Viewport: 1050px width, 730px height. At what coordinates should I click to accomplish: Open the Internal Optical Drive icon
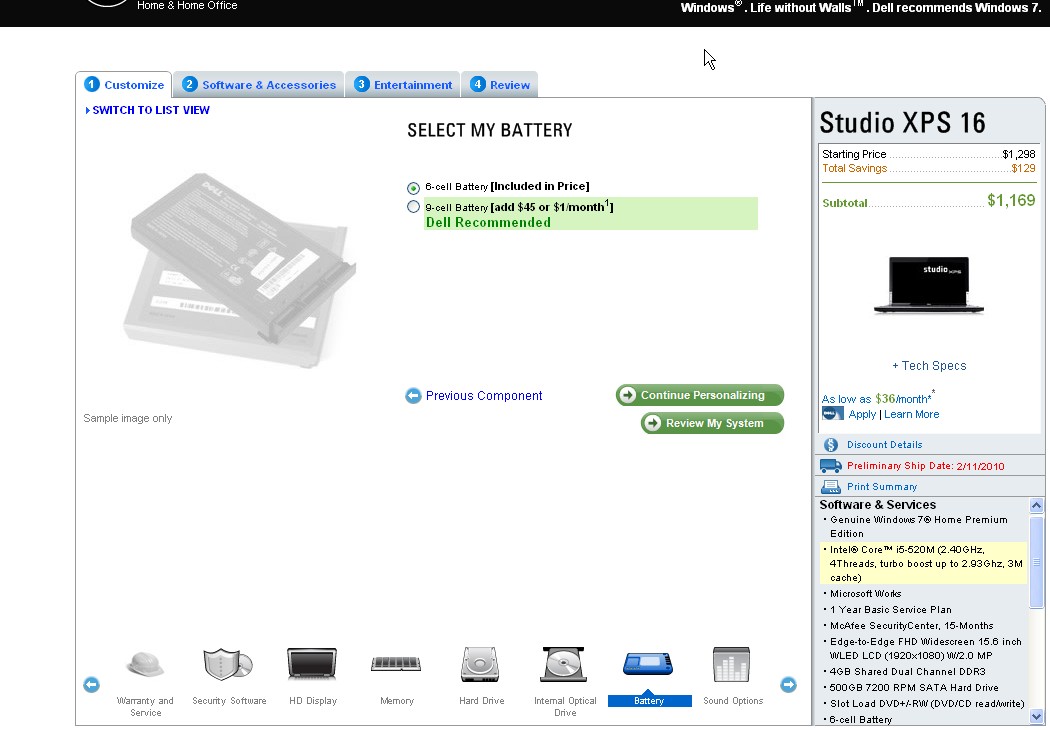564,664
